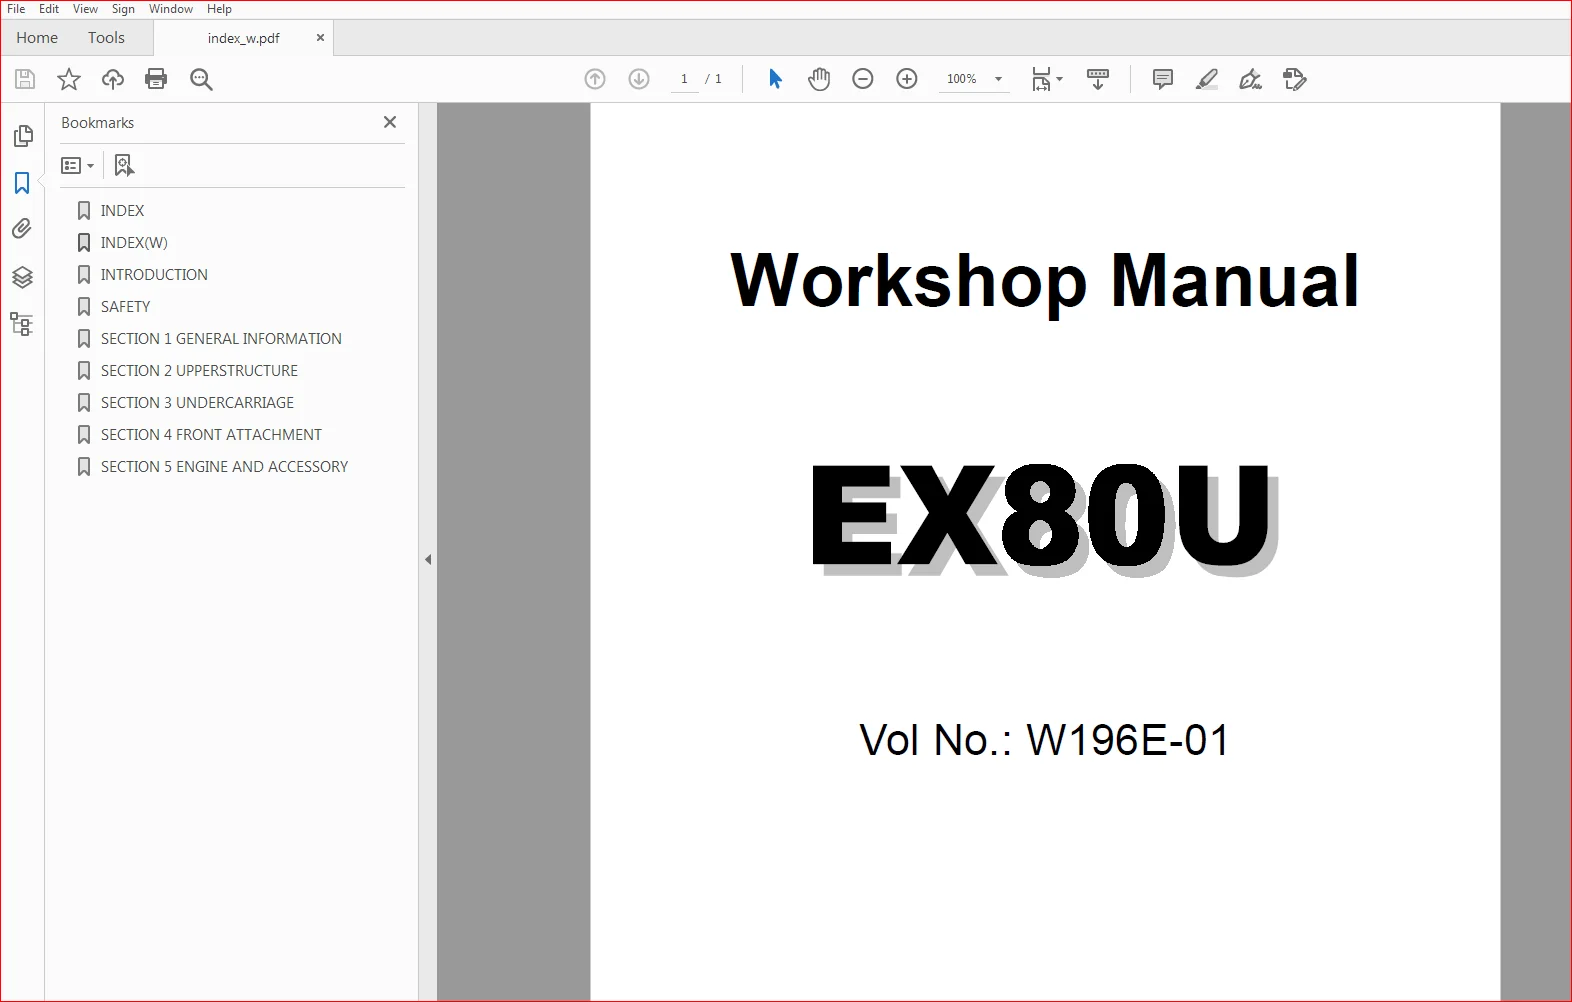This screenshot has width=1572, height=1002.
Task: Switch to the Tools tab
Action: pos(106,38)
